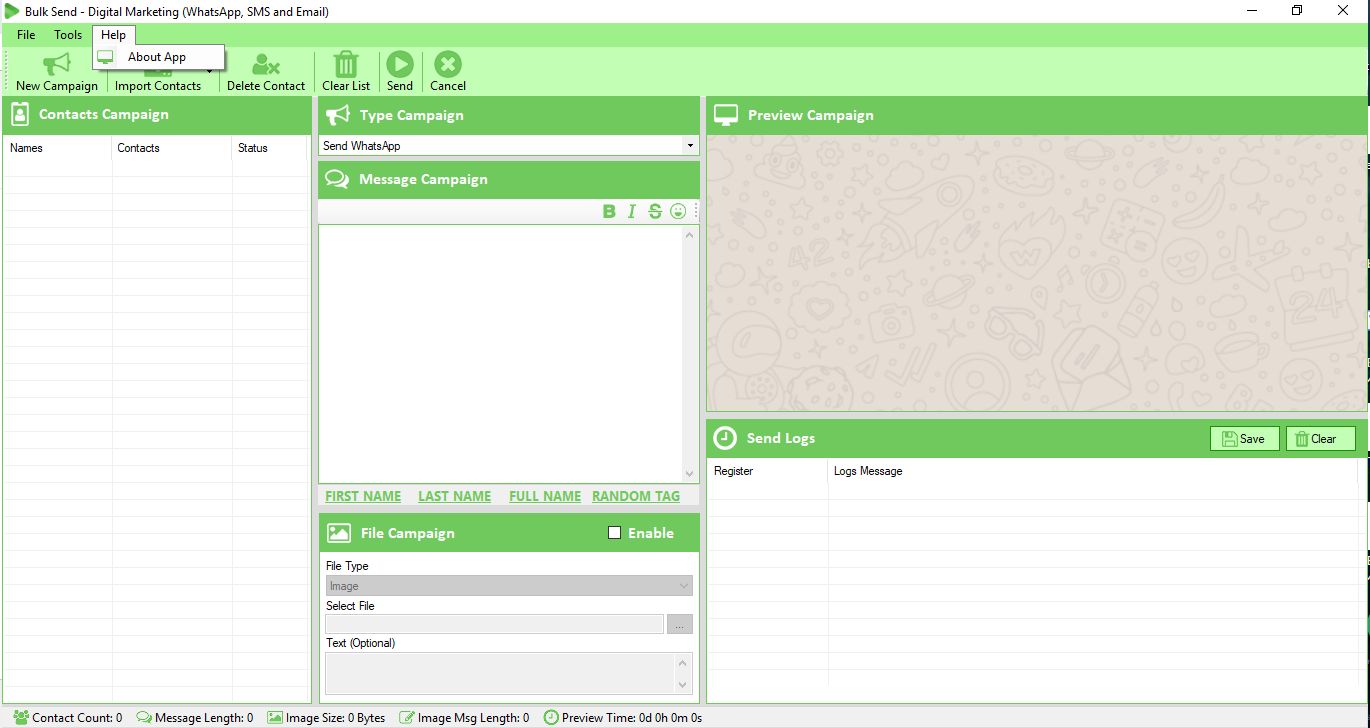Click inside the message campaign text area

[501, 354]
